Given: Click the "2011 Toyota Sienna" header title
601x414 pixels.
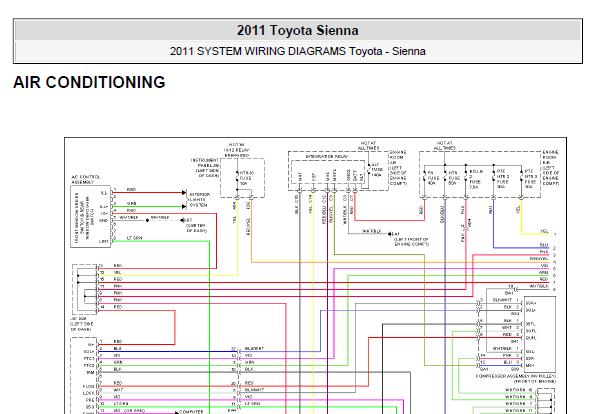Looking at the screenshot, I should 297,30.
